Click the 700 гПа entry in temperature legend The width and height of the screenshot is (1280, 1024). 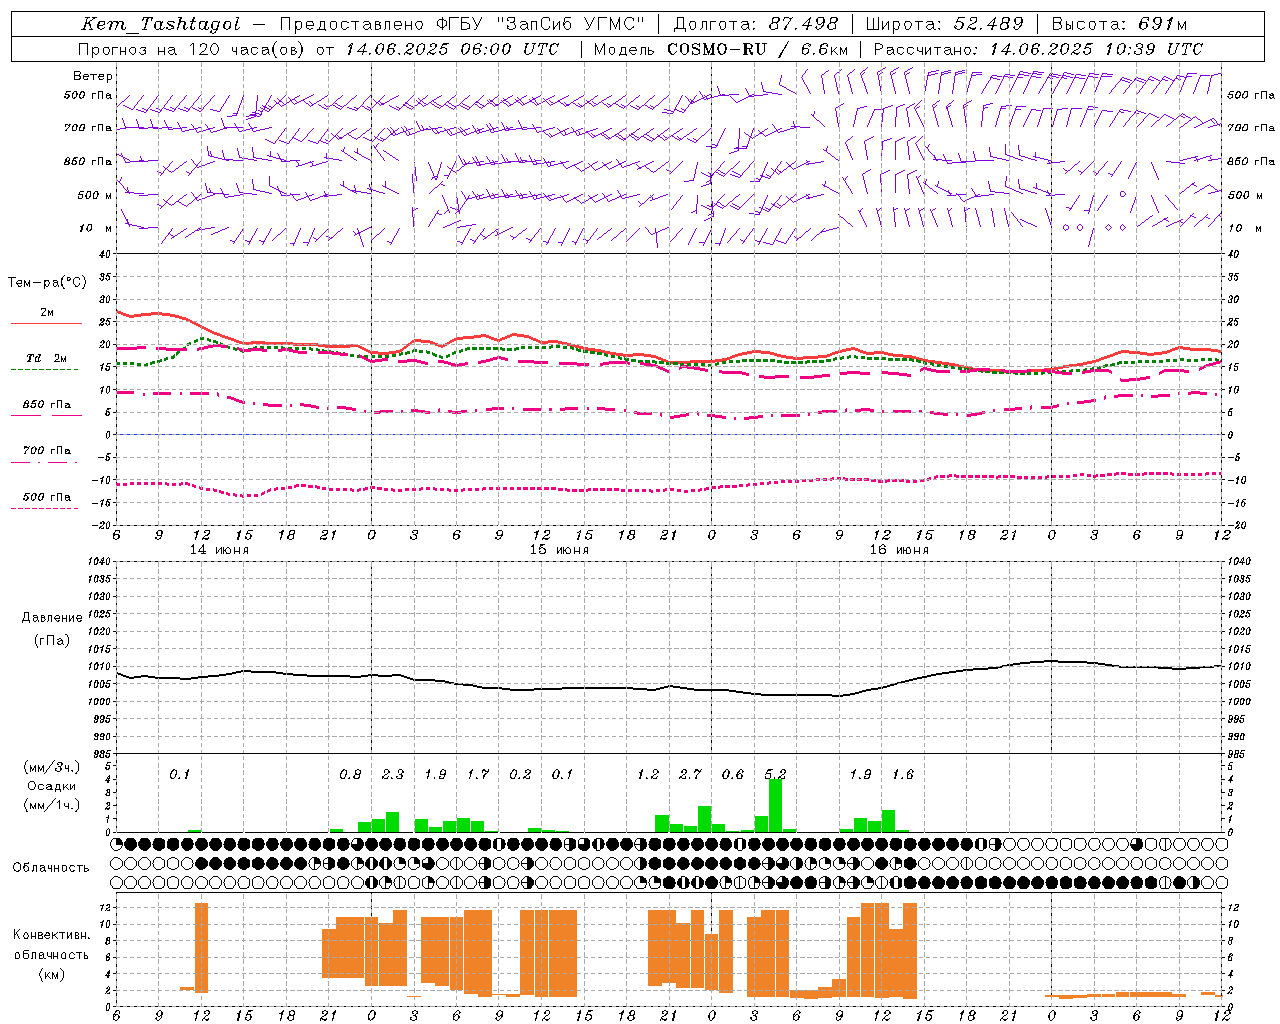47,451
